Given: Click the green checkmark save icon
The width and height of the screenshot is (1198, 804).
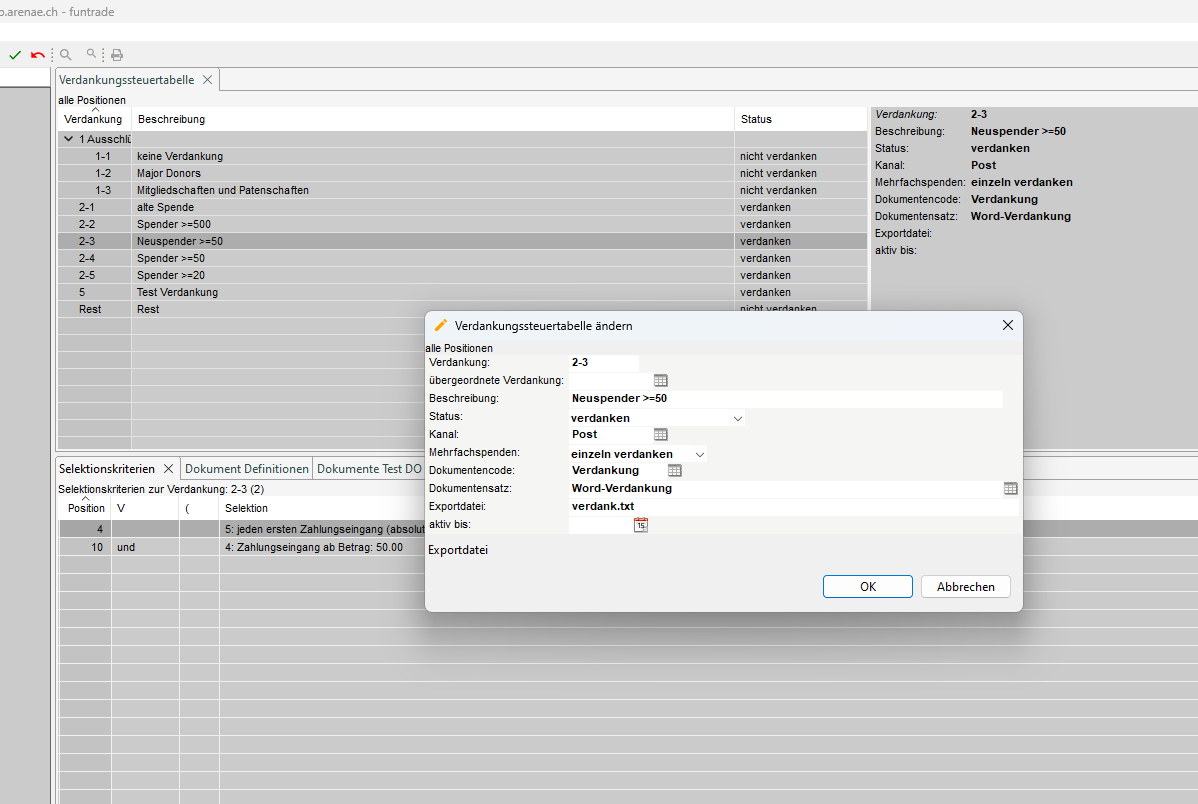Looking at the screenshot, I should pyautogui.click(x=15, y=55).
